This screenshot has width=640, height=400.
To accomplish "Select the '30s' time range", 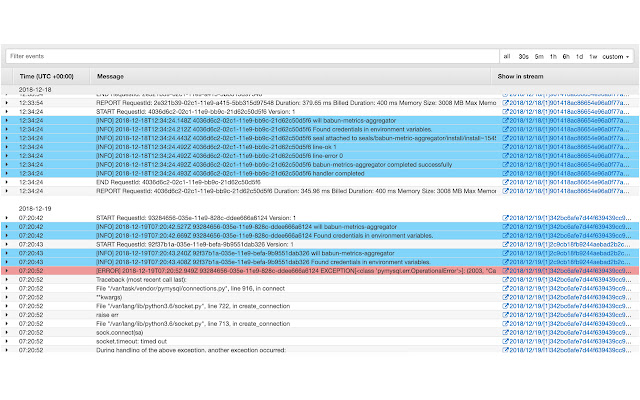I will click(x=523, y=56).
